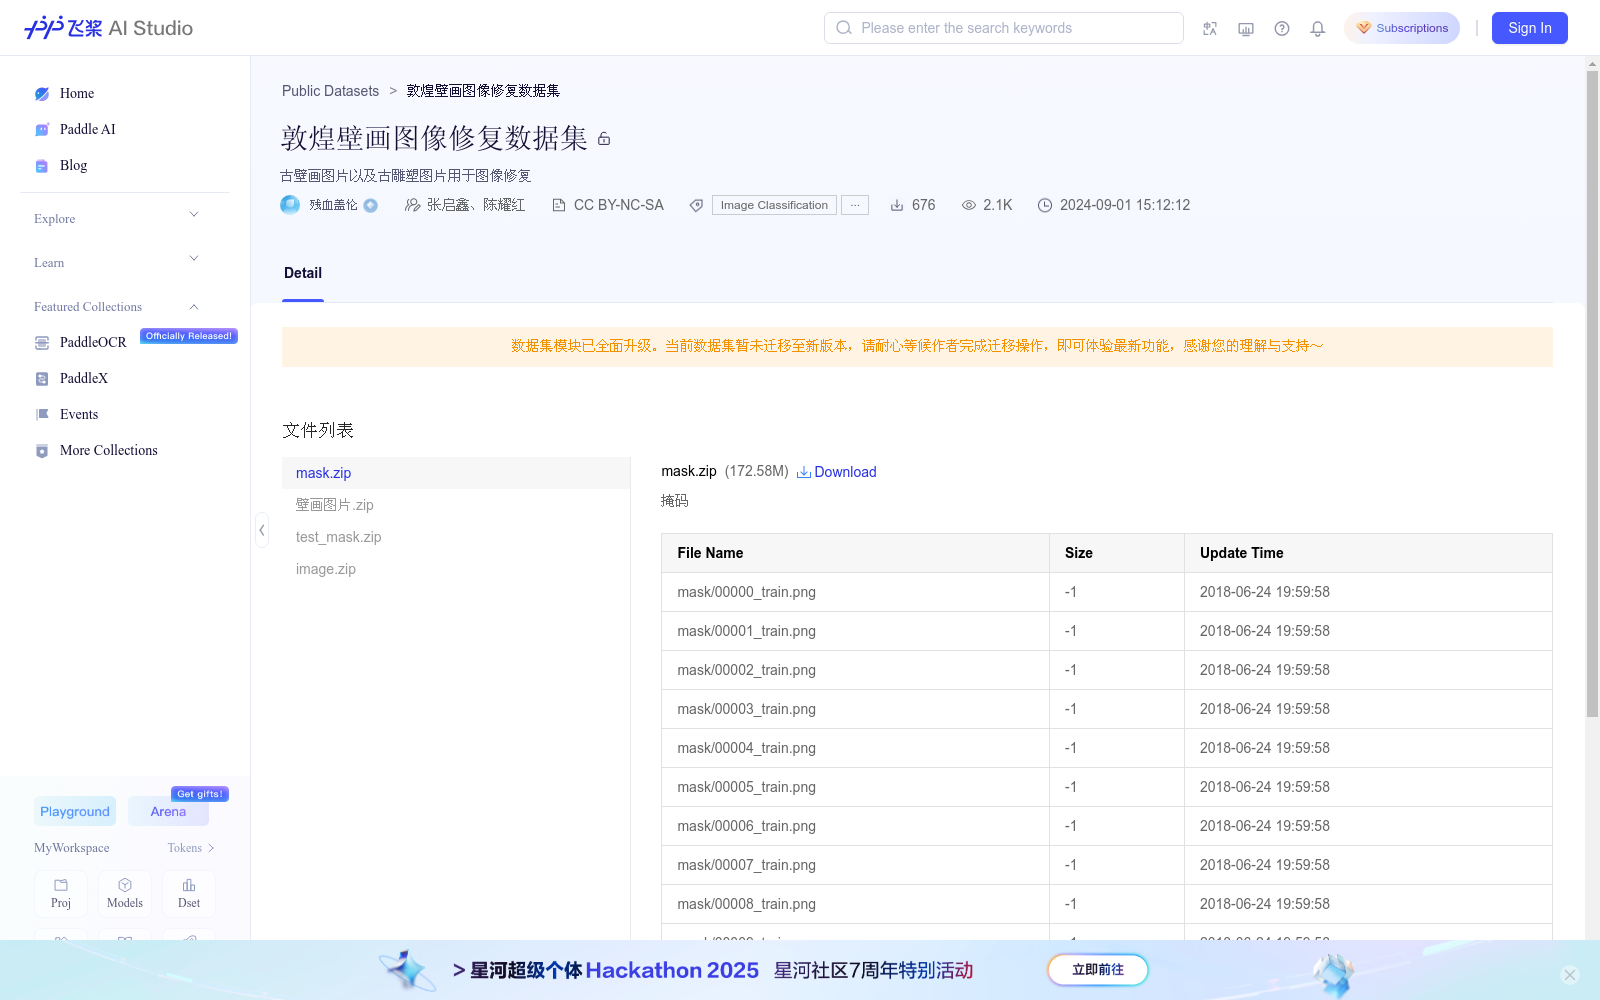Go to Public Datasets breadcrumb
Image resolution: width=1600 pixels, height=1000 pixels.
tap(330, 91)
